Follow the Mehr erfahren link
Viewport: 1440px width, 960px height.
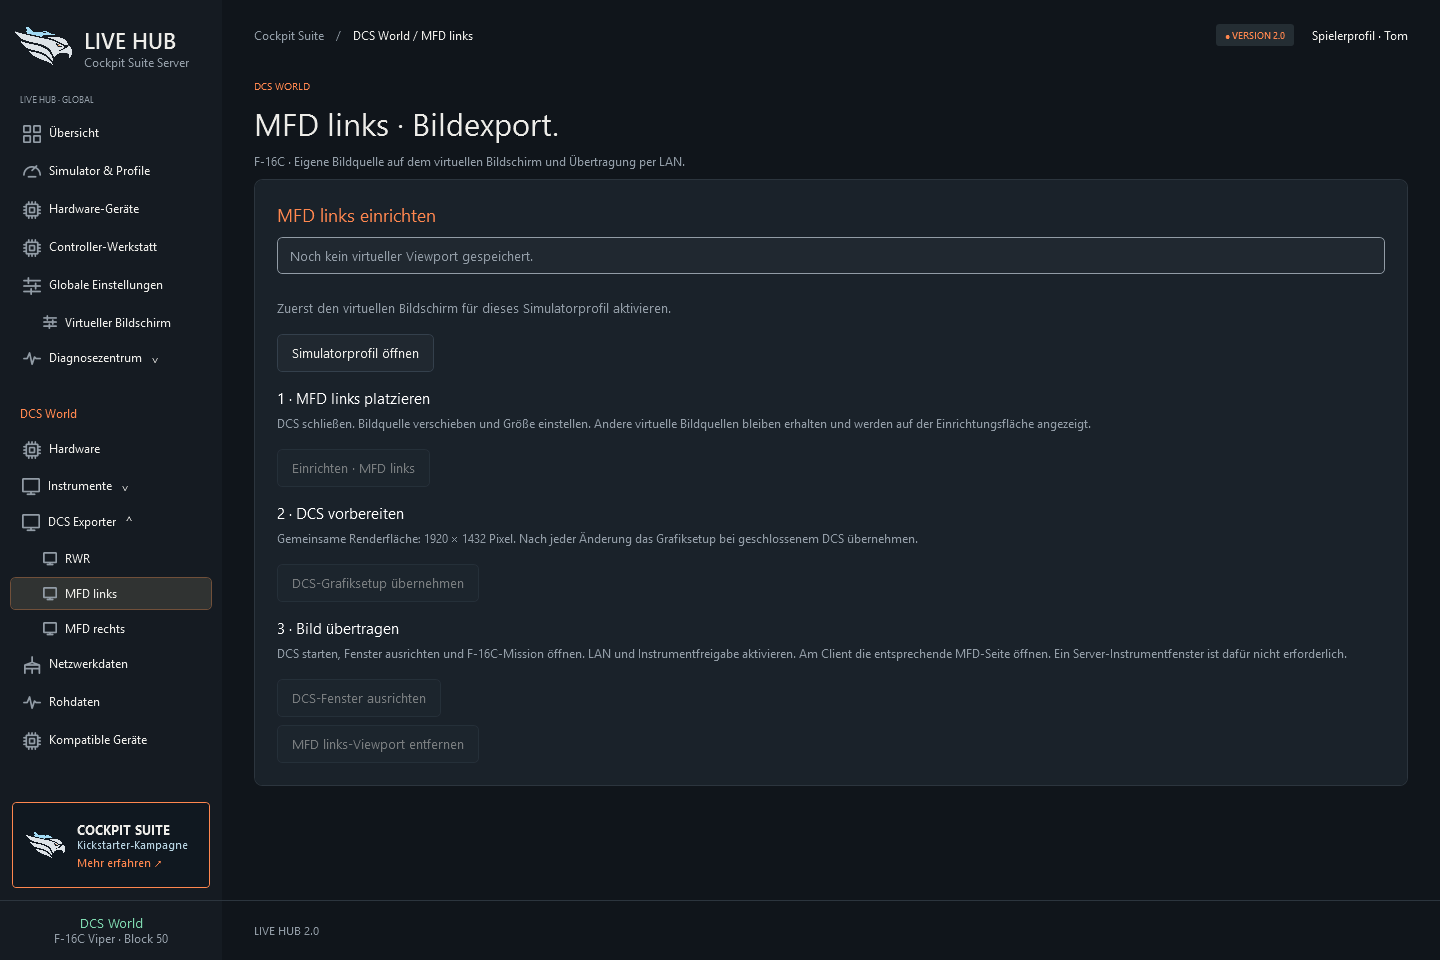[x=119, y=863]
